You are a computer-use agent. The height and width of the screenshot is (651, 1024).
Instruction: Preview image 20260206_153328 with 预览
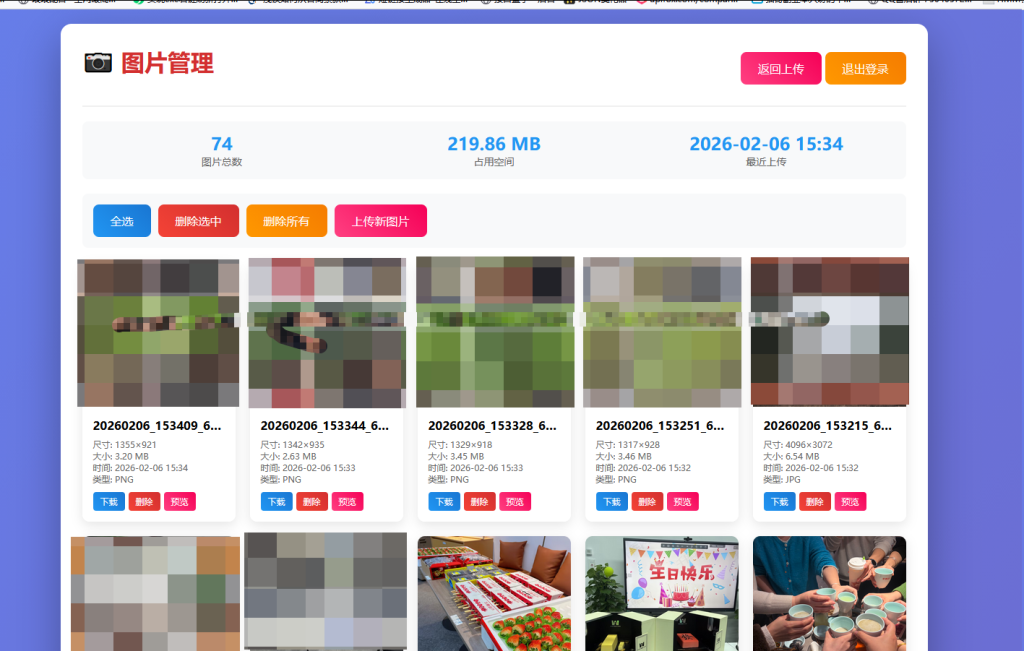pos(515,502)
